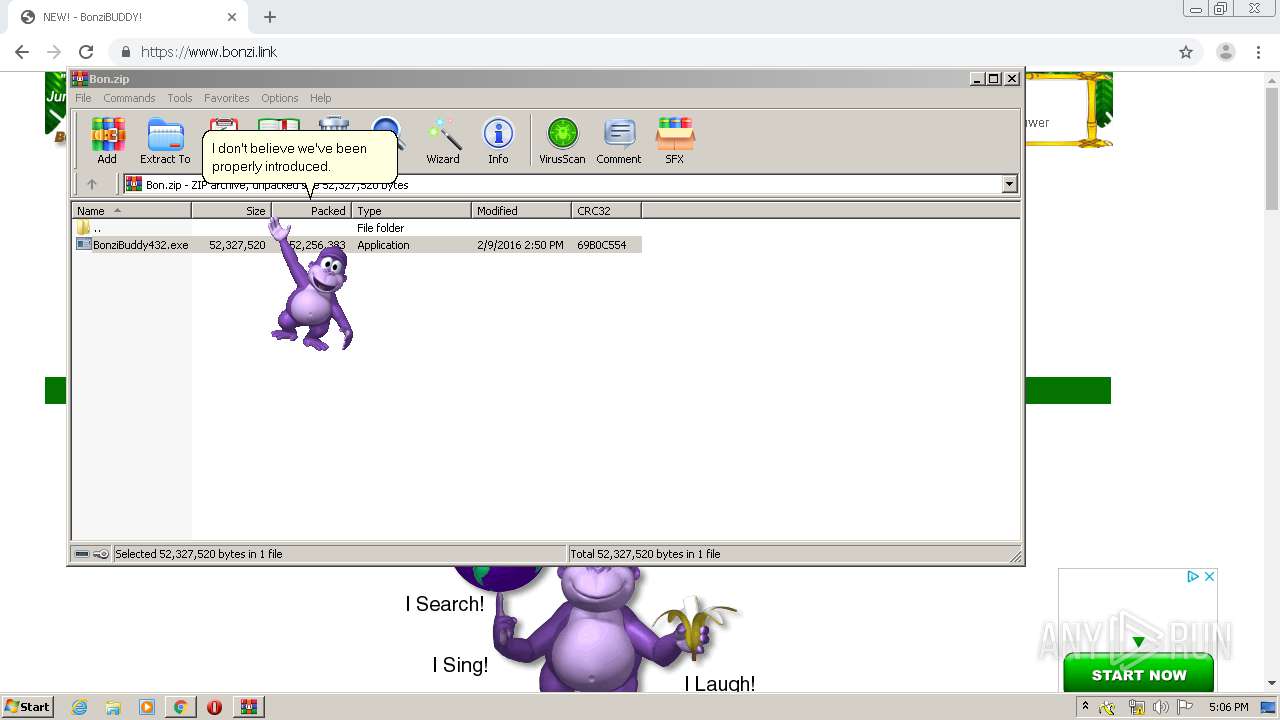
Task: Close the ad with the X icon
Action: click(x=1209, y=576)
